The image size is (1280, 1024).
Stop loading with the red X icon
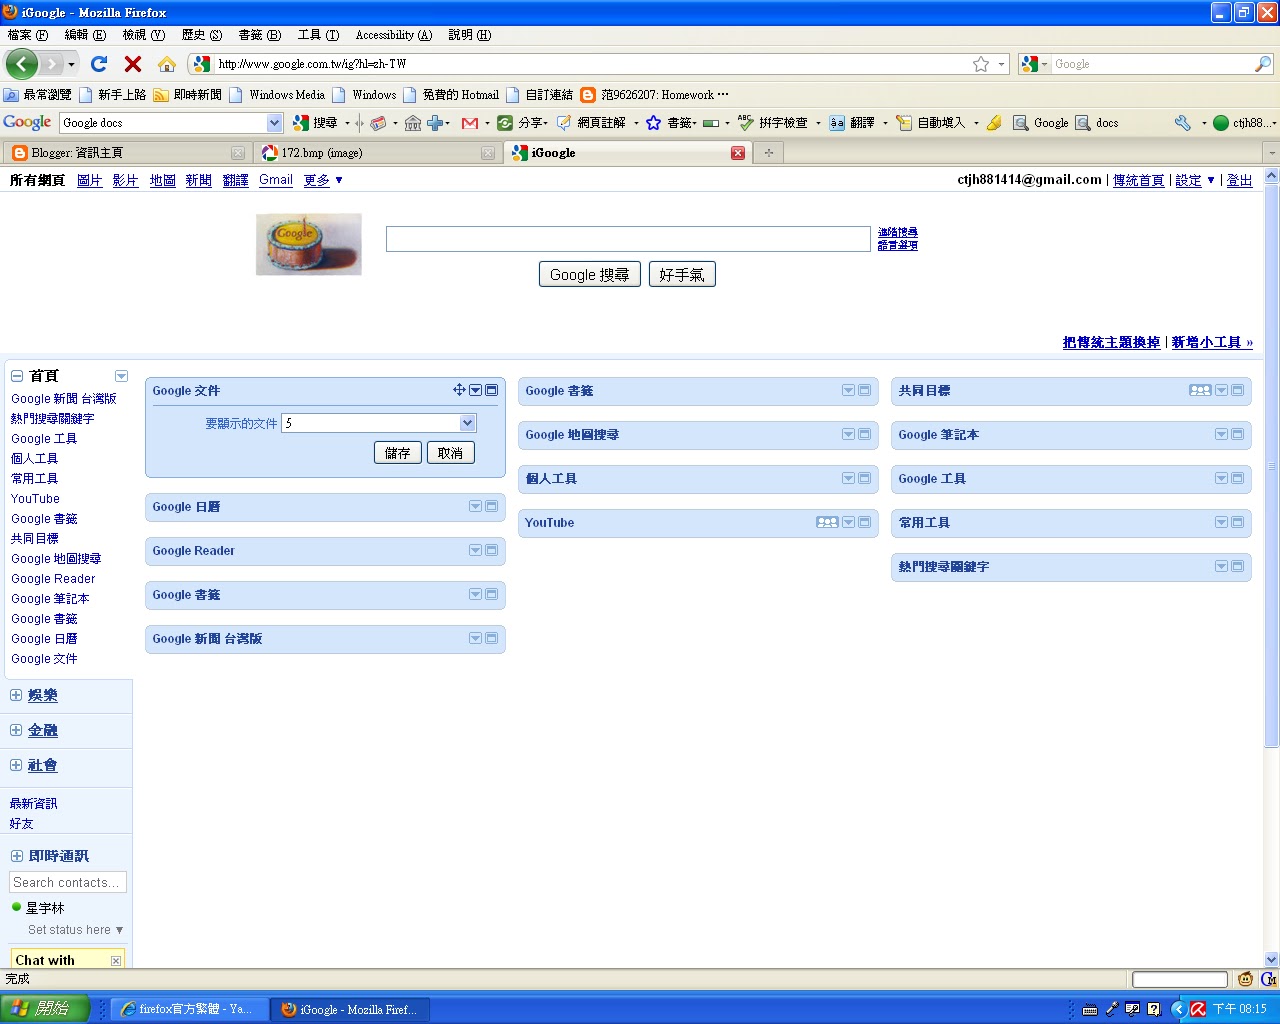(x=132, y=64)
